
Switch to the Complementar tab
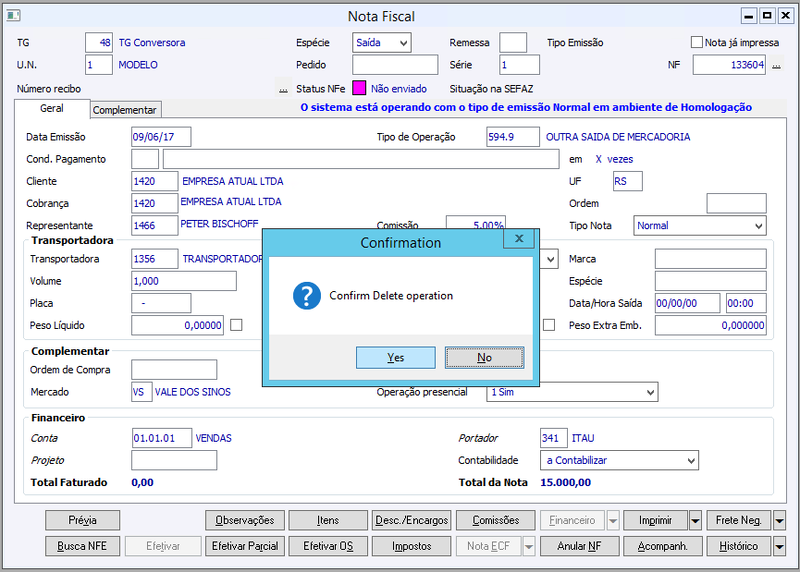(x=124, y=110)
